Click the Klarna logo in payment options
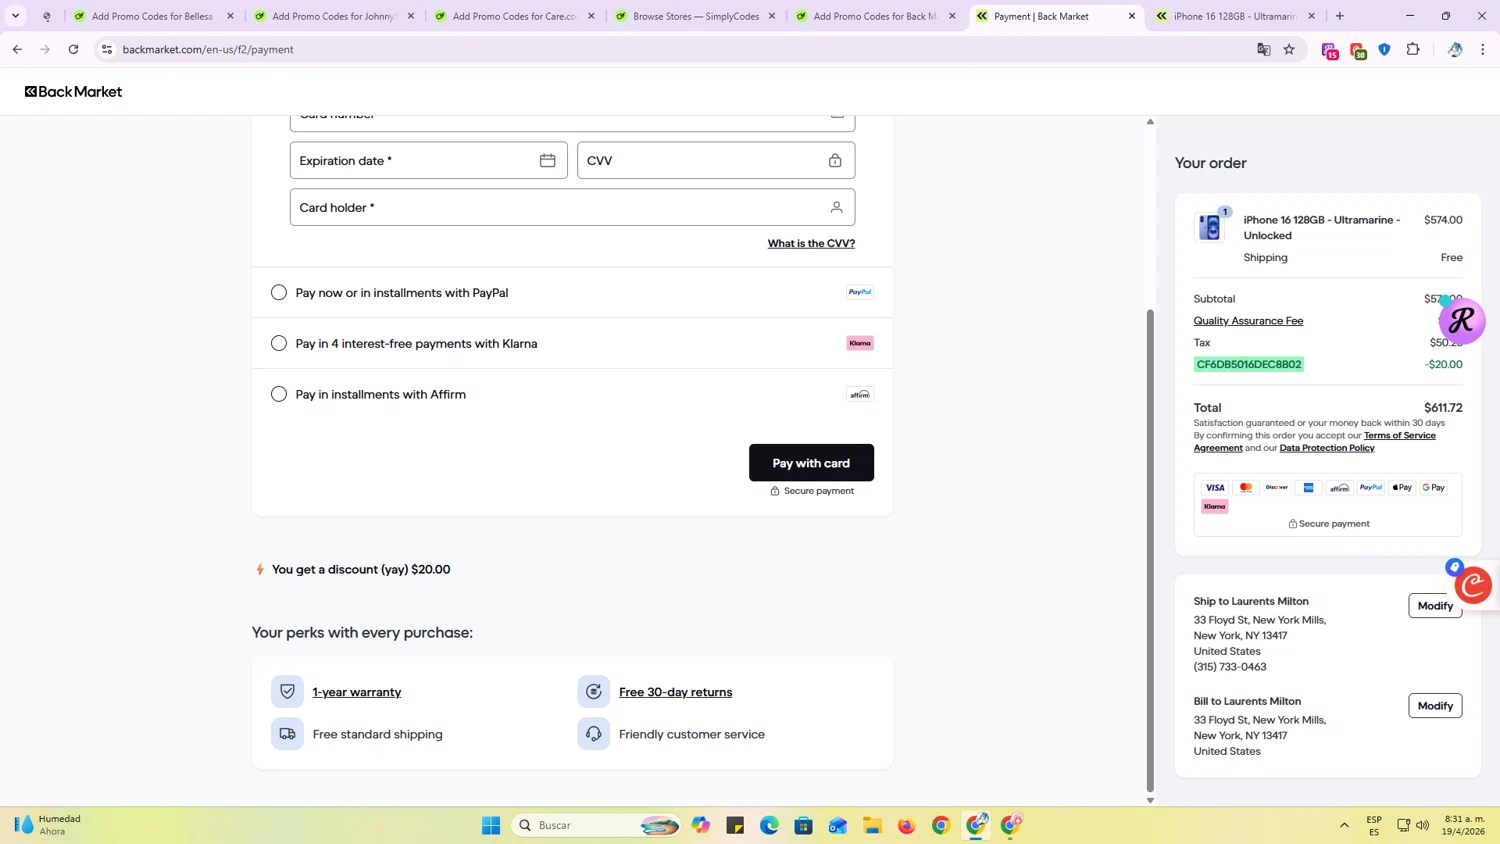Image resolution: width=1500 pixels, height=844 pixels. pos(860,343)
